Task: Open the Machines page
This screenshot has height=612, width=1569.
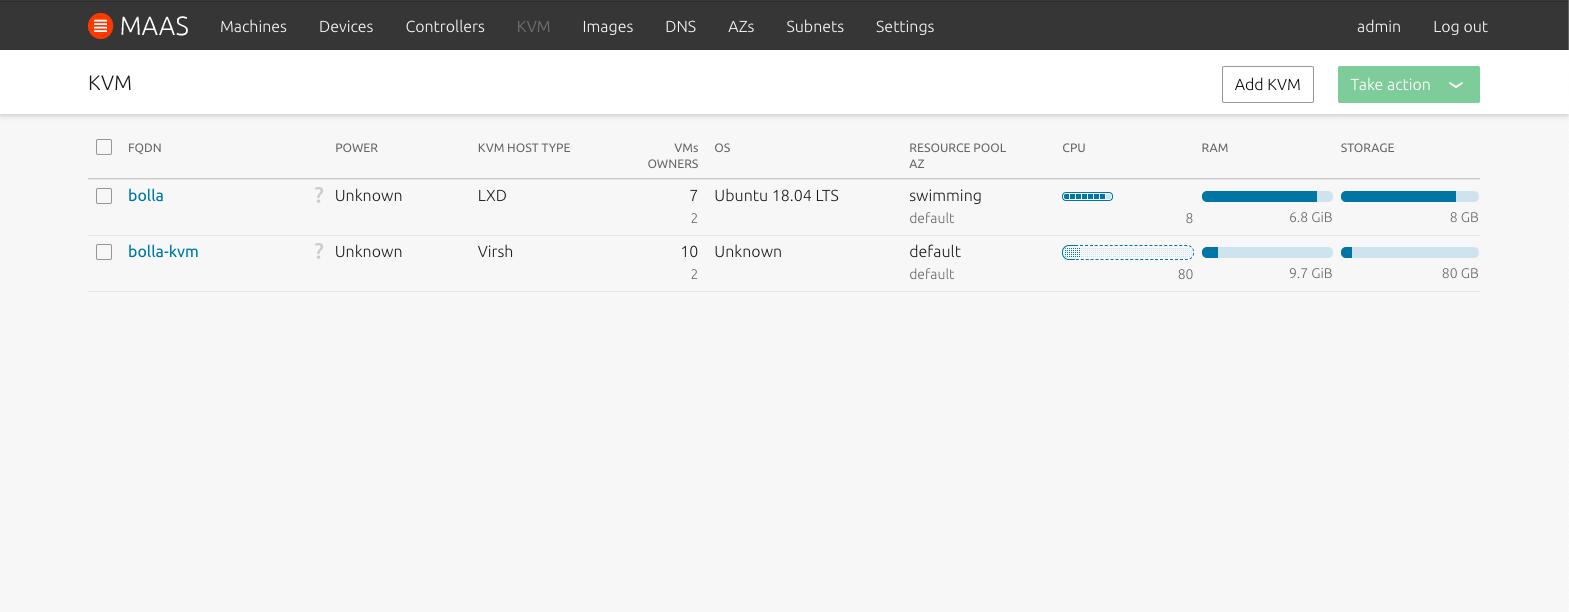Action: click(x=253, y=26)
